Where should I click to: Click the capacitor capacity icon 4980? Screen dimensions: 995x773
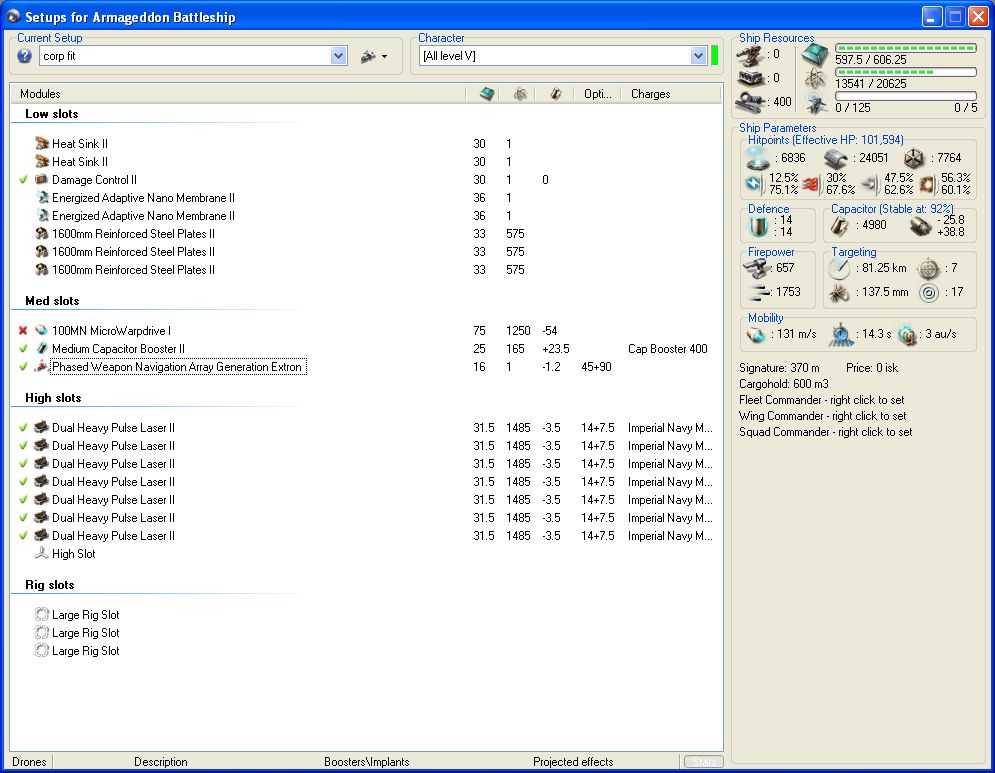point(840,225)
